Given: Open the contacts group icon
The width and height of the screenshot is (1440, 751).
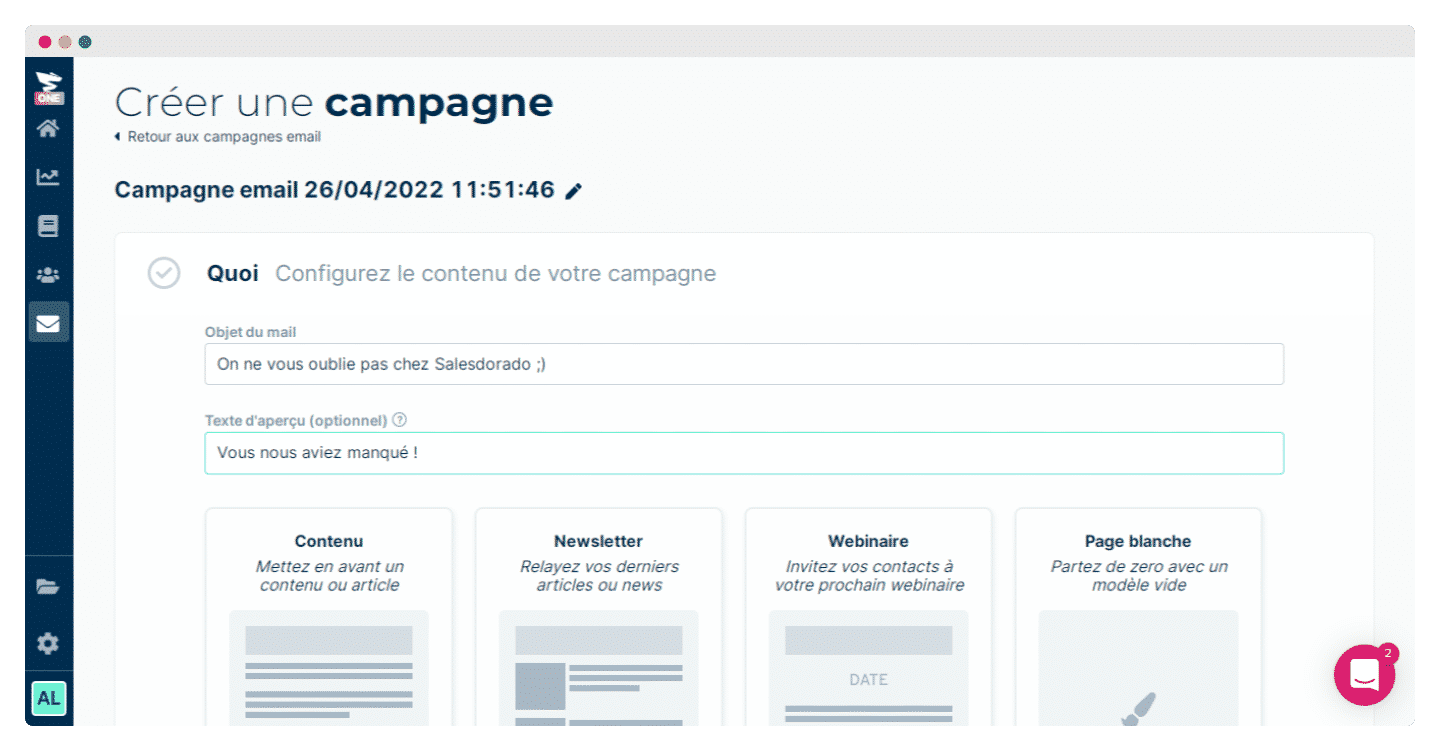Looking at the screenshot, I should pyautogui.click(x=48, y=274).
